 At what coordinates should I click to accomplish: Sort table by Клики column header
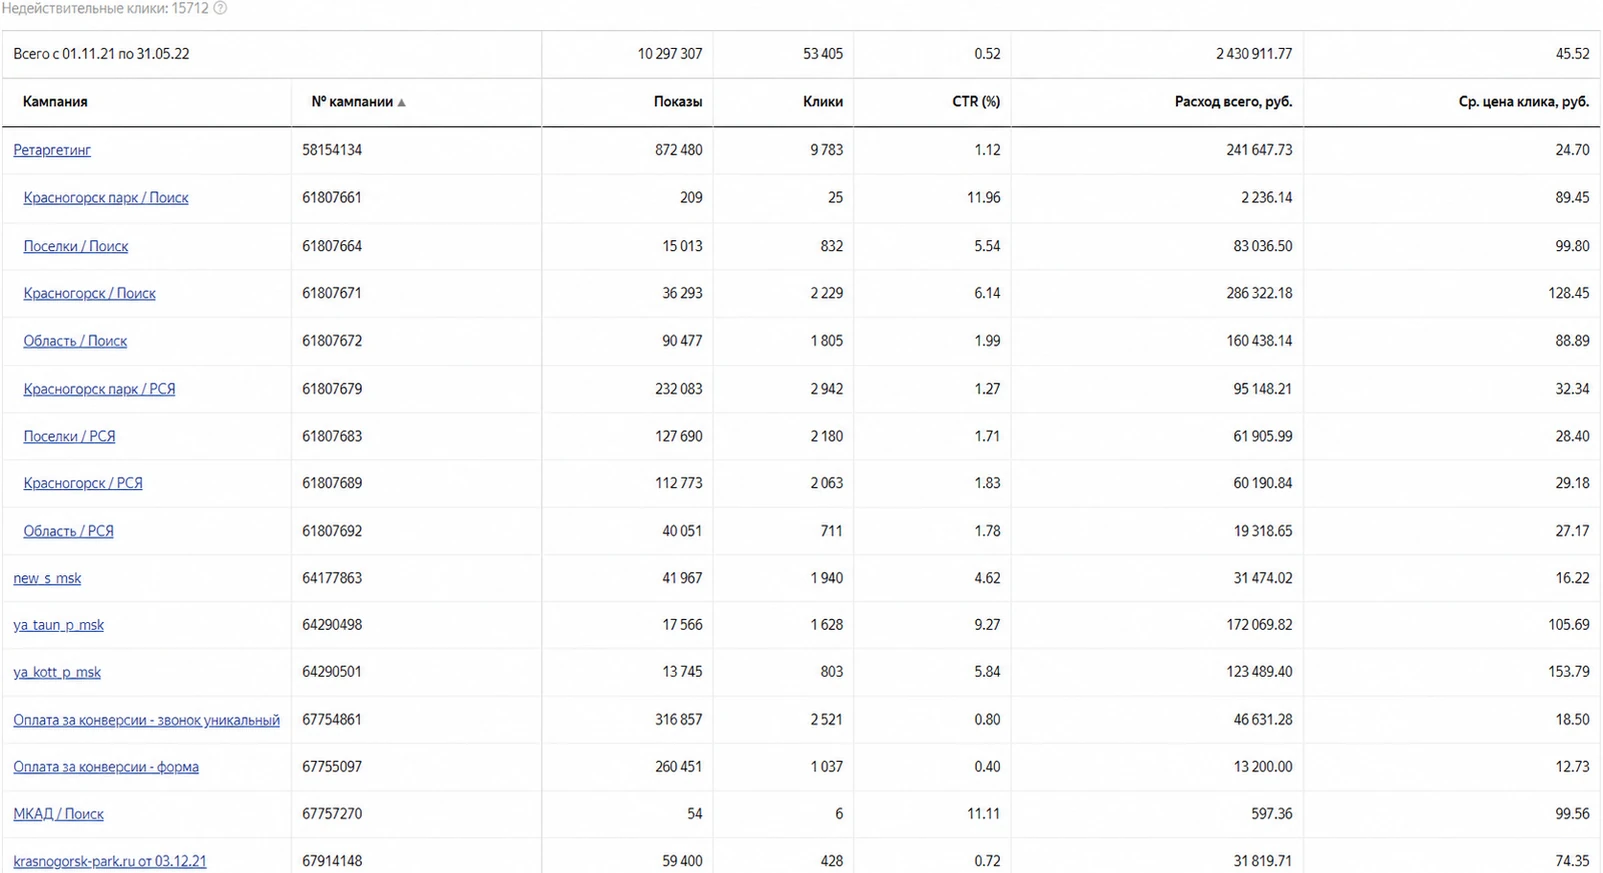823,102
